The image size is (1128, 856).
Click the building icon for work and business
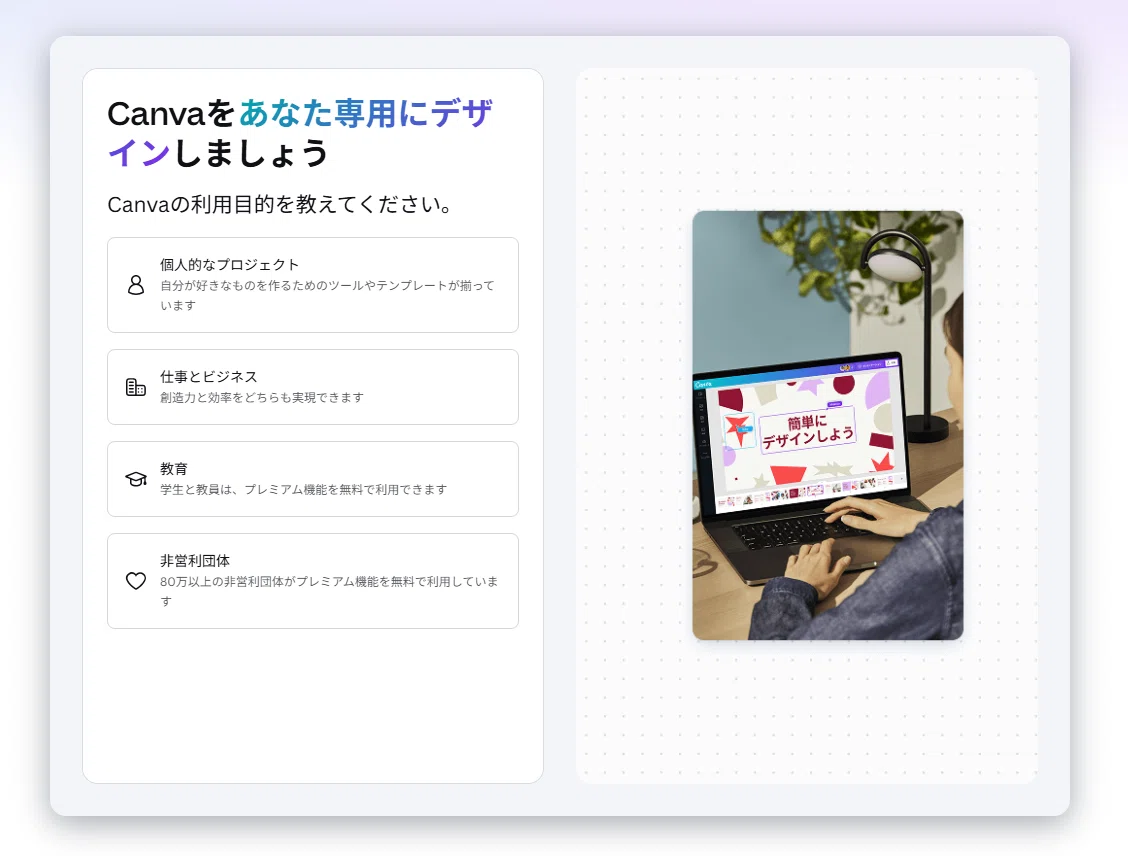click(x=136, y=387)
